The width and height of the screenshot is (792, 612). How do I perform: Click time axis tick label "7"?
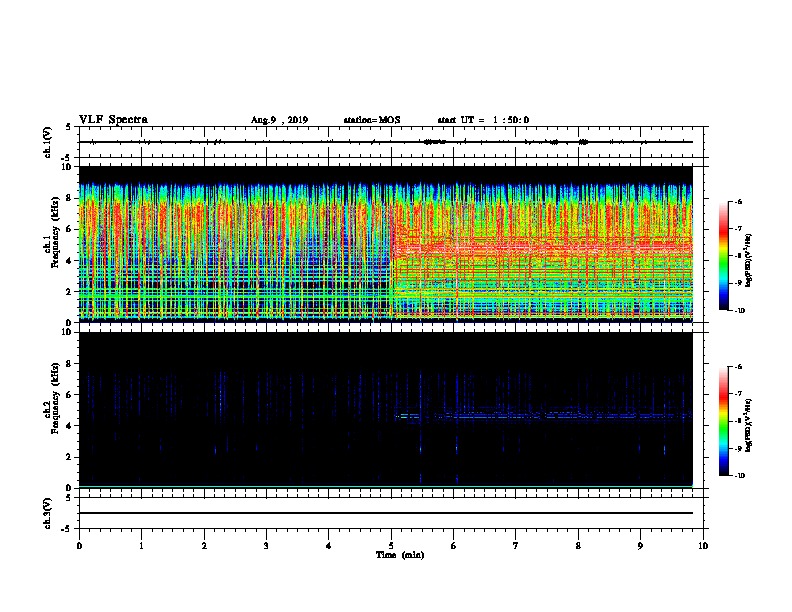coord(516,546)
